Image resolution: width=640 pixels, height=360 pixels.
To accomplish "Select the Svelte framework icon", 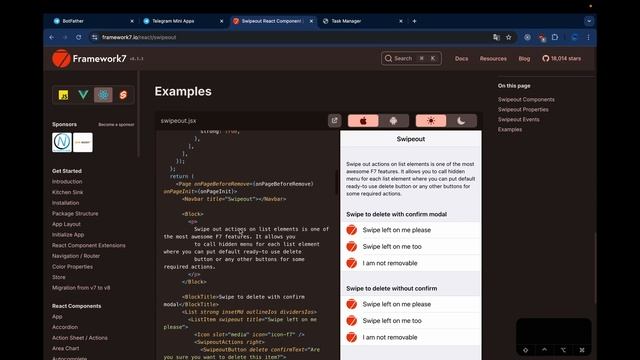I will [x=123, y=95].
